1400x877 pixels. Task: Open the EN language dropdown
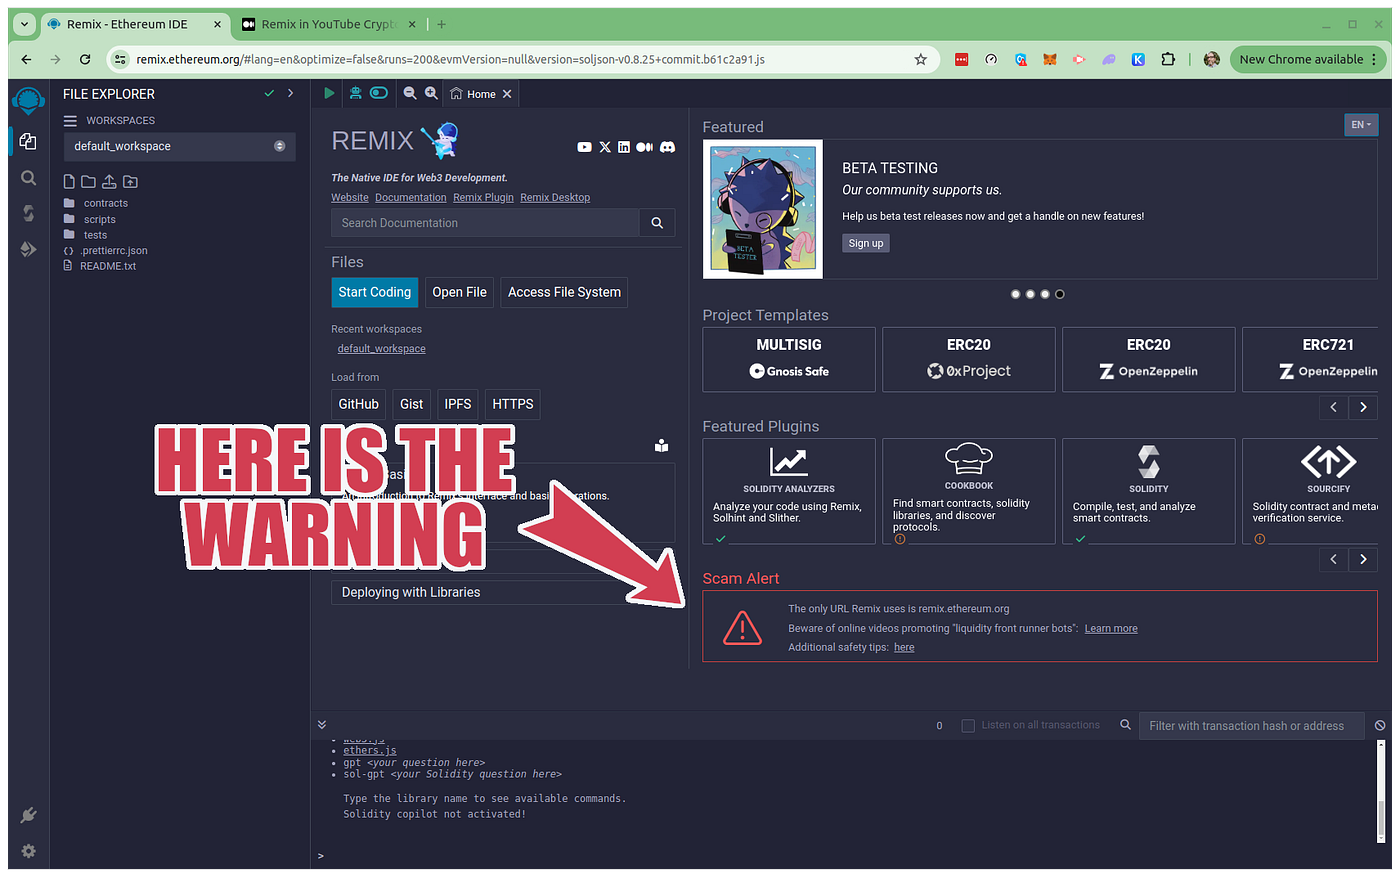1361,125
